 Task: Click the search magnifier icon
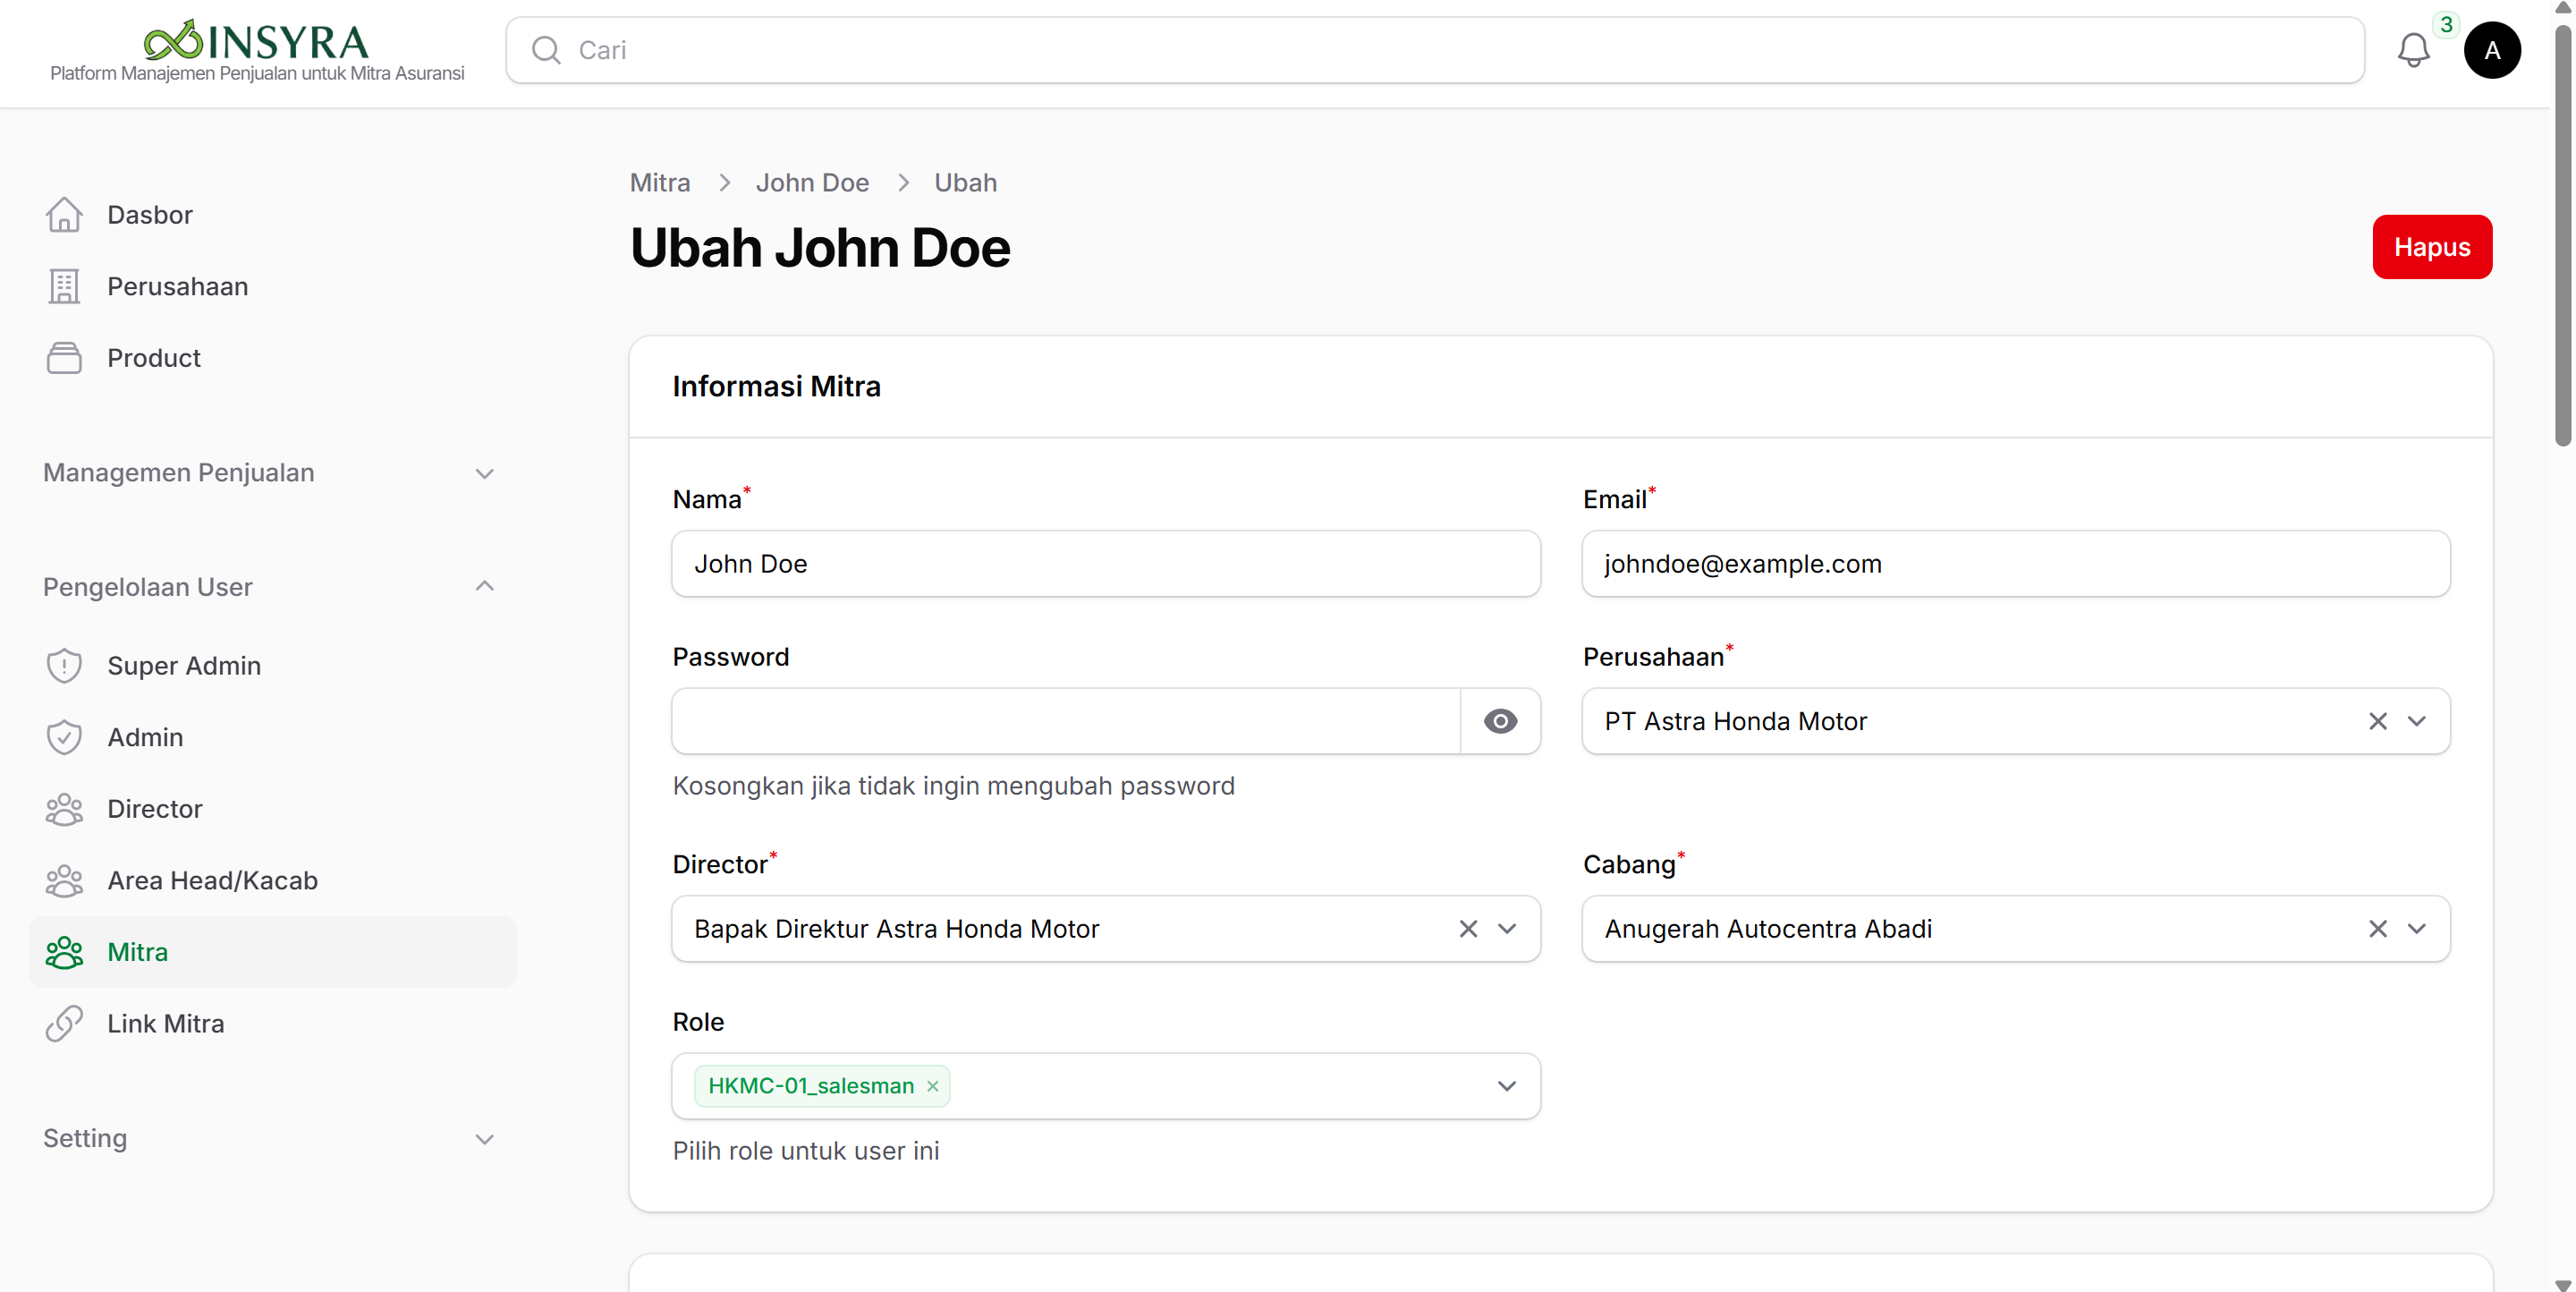546,50
